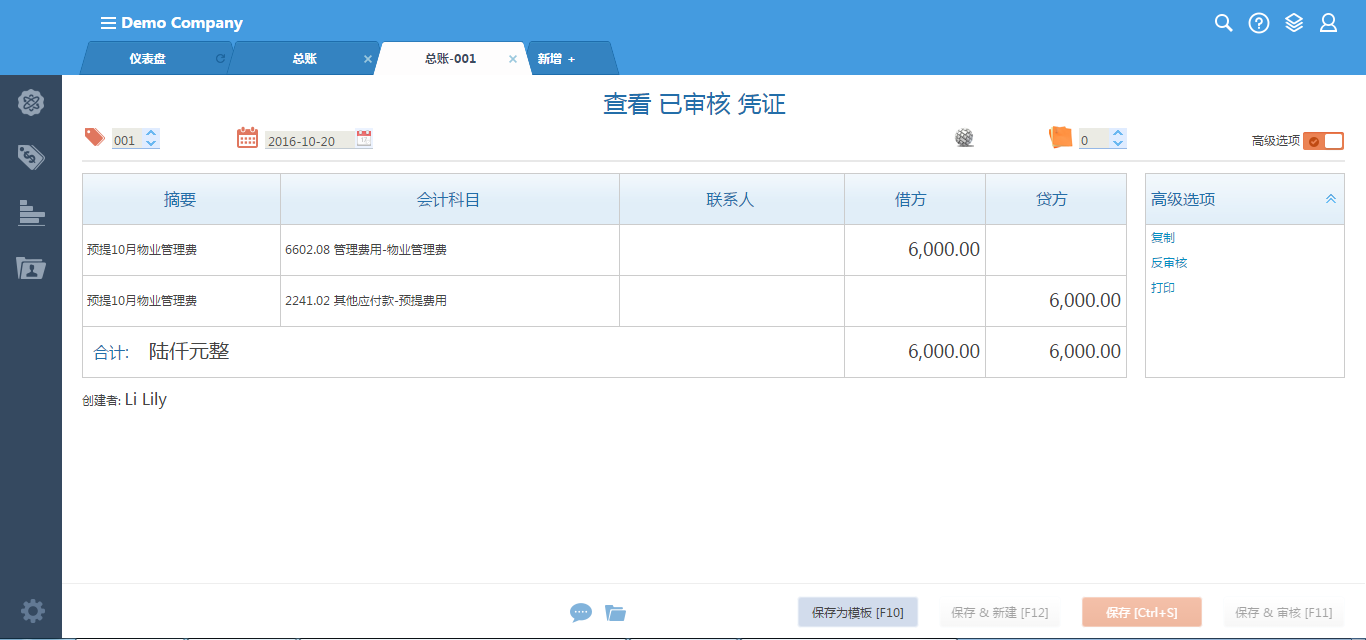This screenshot has width=1366, height=640.
Task: Click the empty 联系人 cell in 6602.08 row
Action: coord(732,250)
